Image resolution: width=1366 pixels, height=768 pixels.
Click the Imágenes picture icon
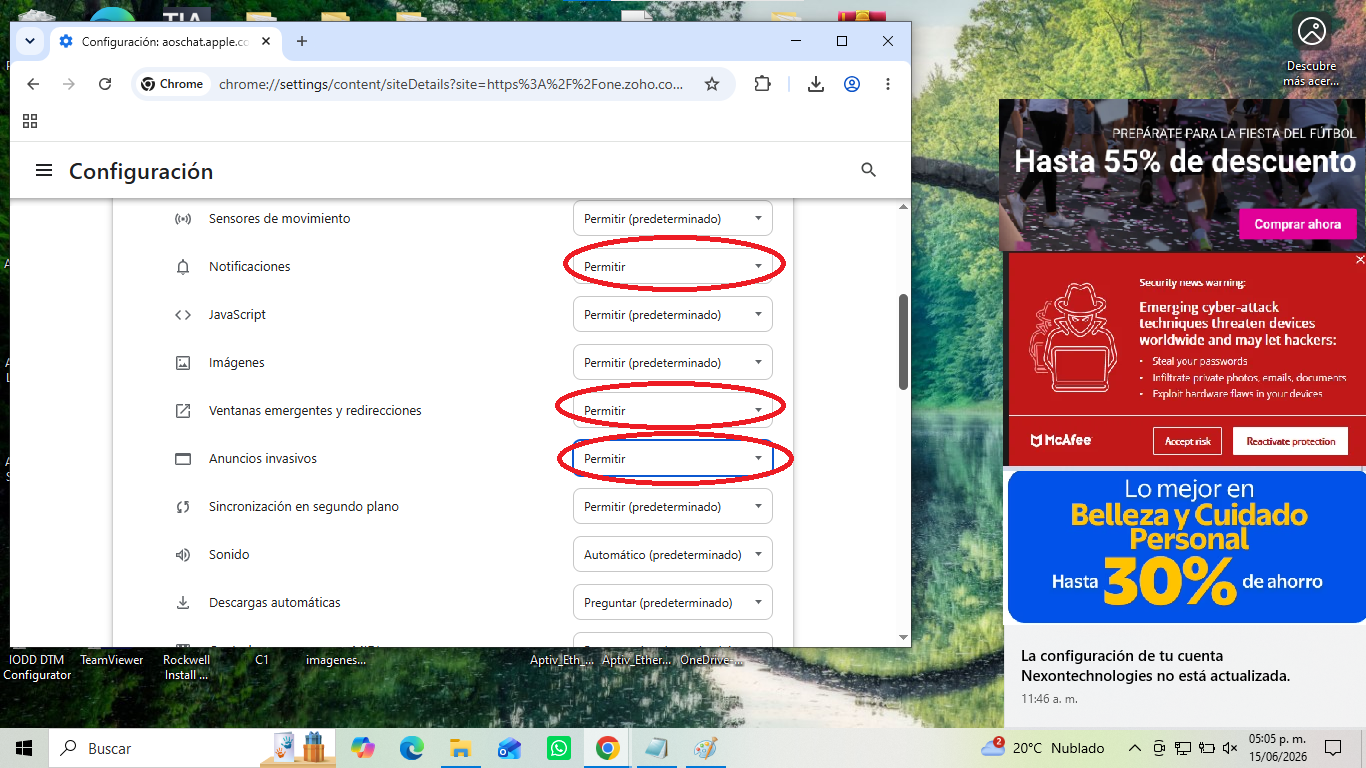pos(183,363)
